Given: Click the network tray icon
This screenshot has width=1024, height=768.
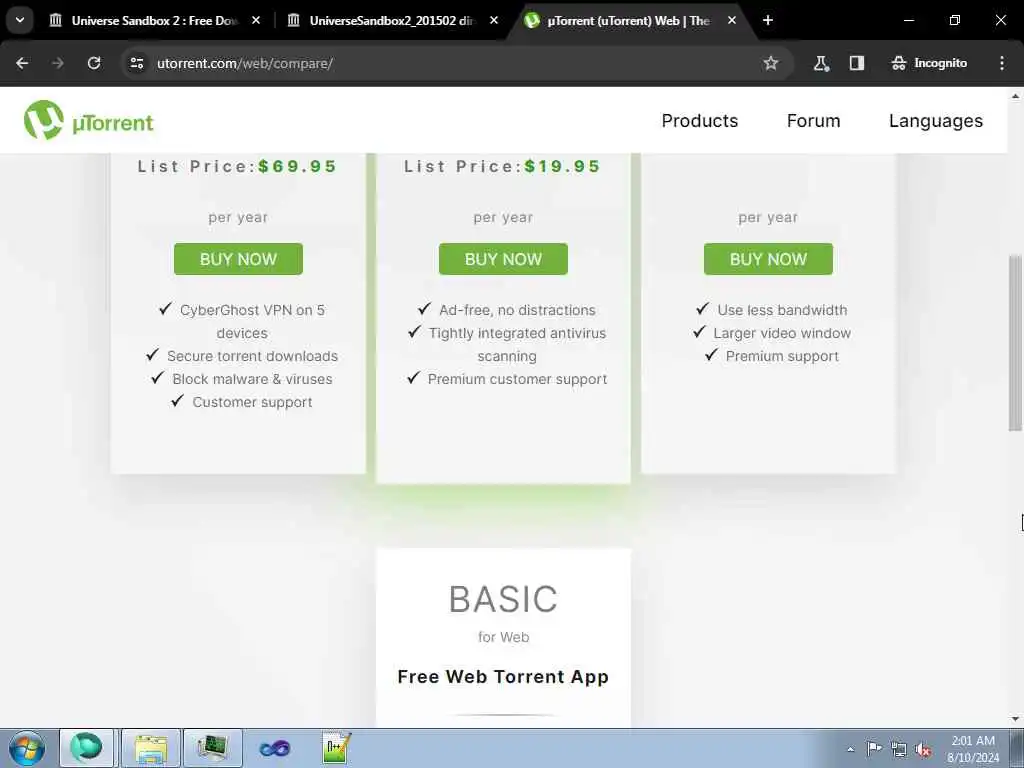Looking at the screenshot, I should click(899, 749).
